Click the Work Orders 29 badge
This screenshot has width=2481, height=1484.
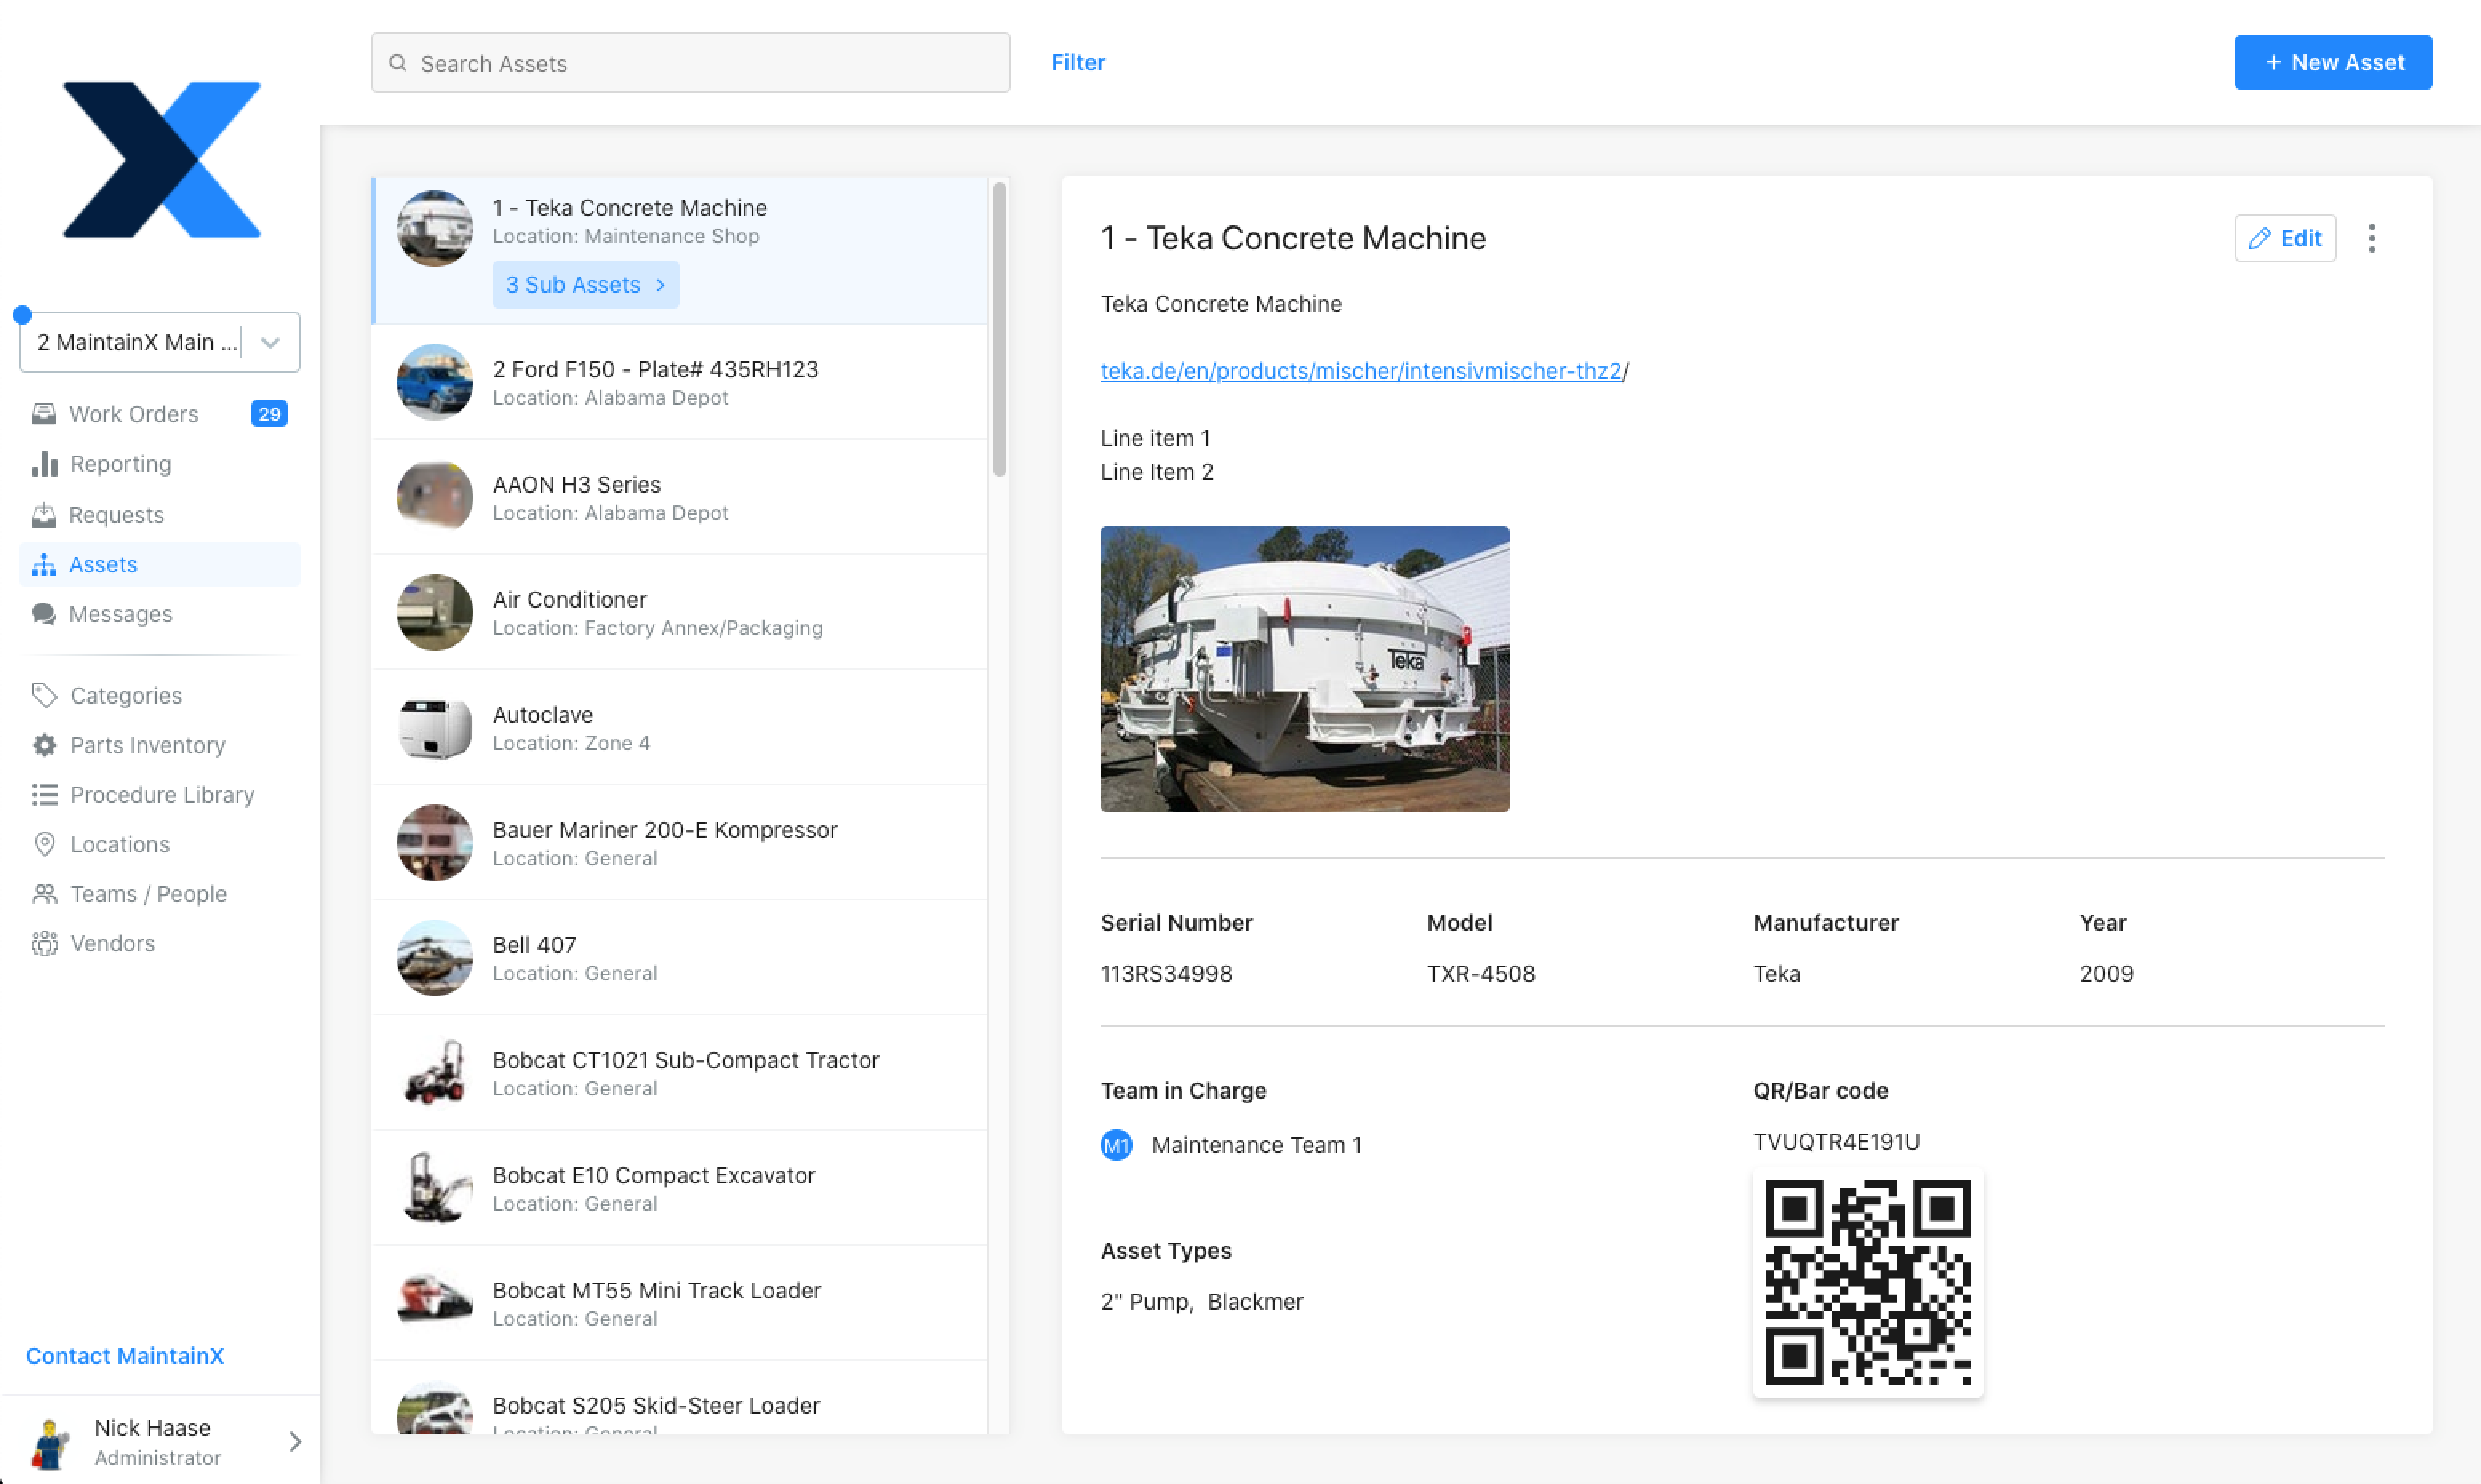[x=269, y=414]
